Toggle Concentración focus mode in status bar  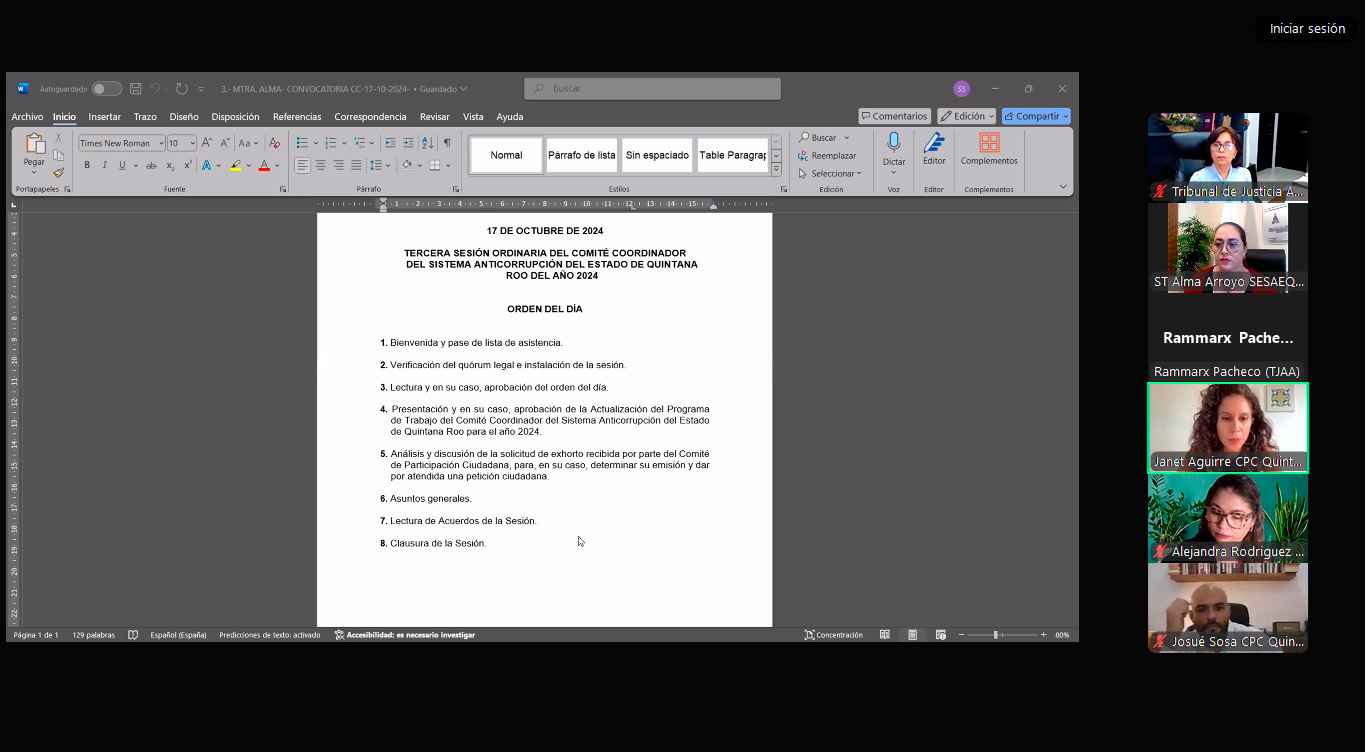(833, 635)
